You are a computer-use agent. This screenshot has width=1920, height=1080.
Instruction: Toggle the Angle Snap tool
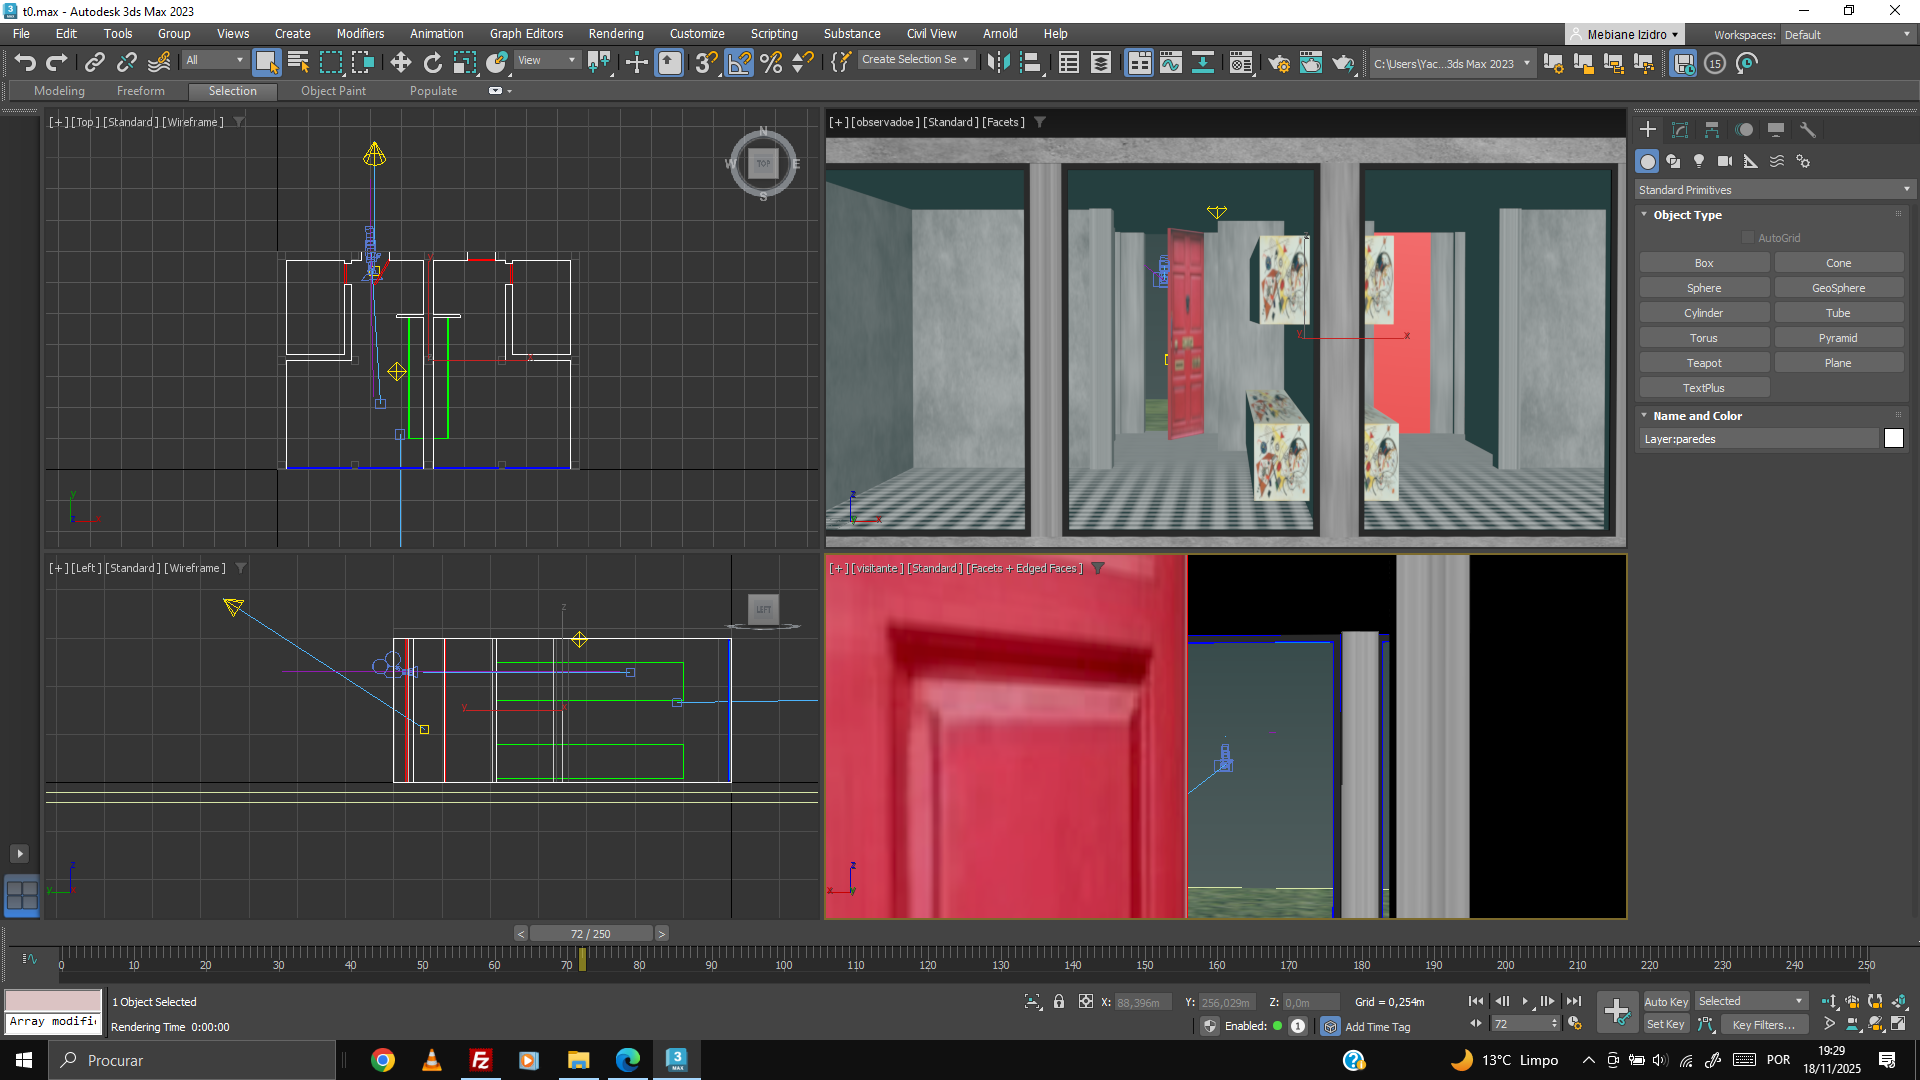coord(739,63)
